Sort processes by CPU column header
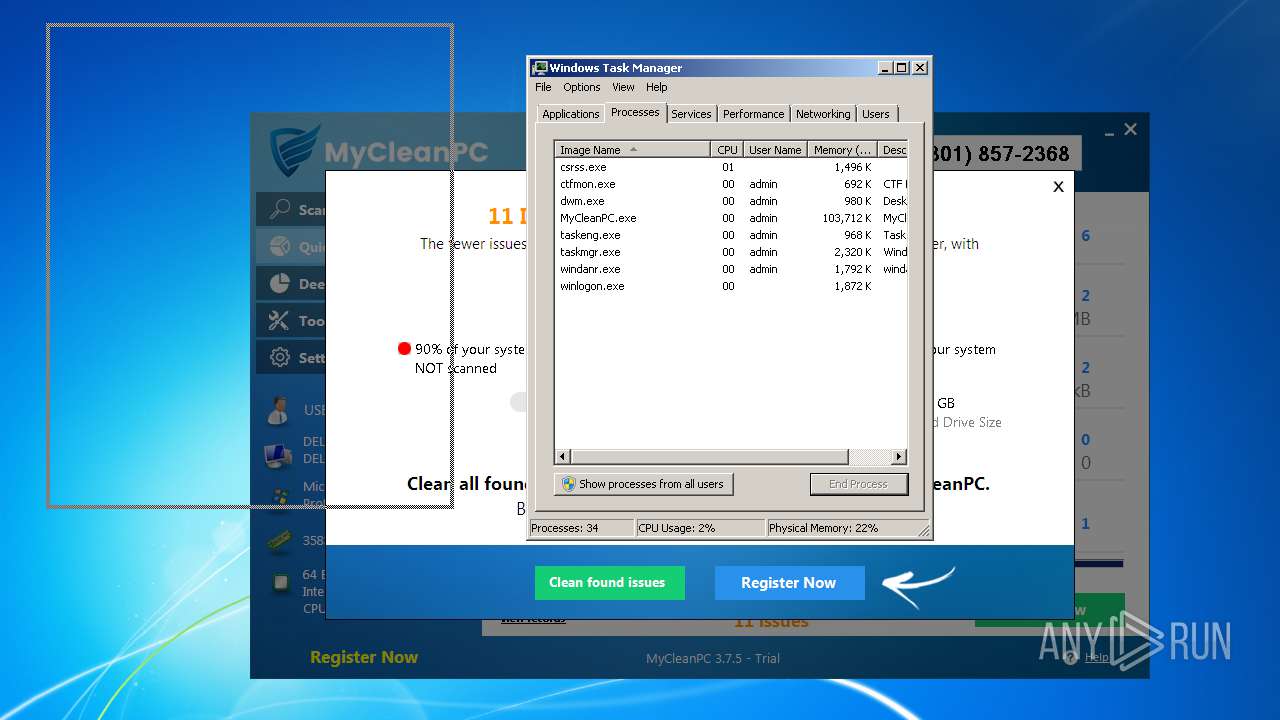 (x=727, y=150)
